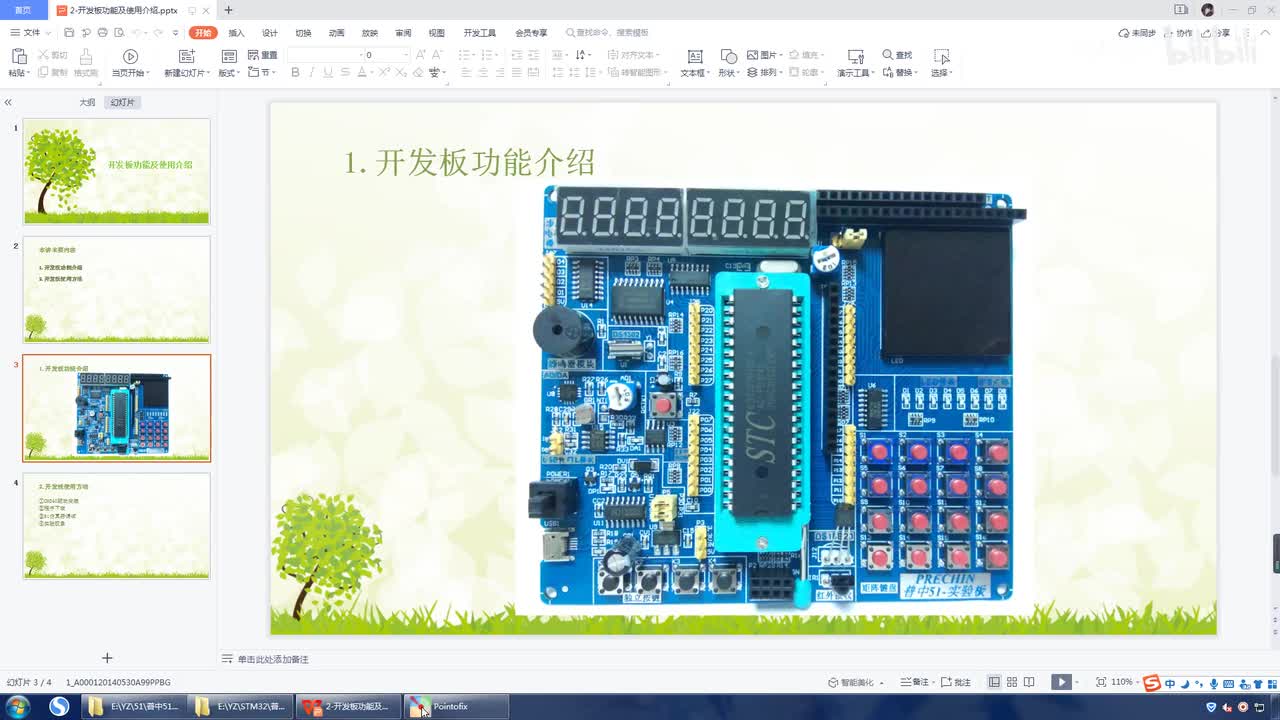Increase the font size (A+)
The image size is (1280, 720).
tap(421, 55)
